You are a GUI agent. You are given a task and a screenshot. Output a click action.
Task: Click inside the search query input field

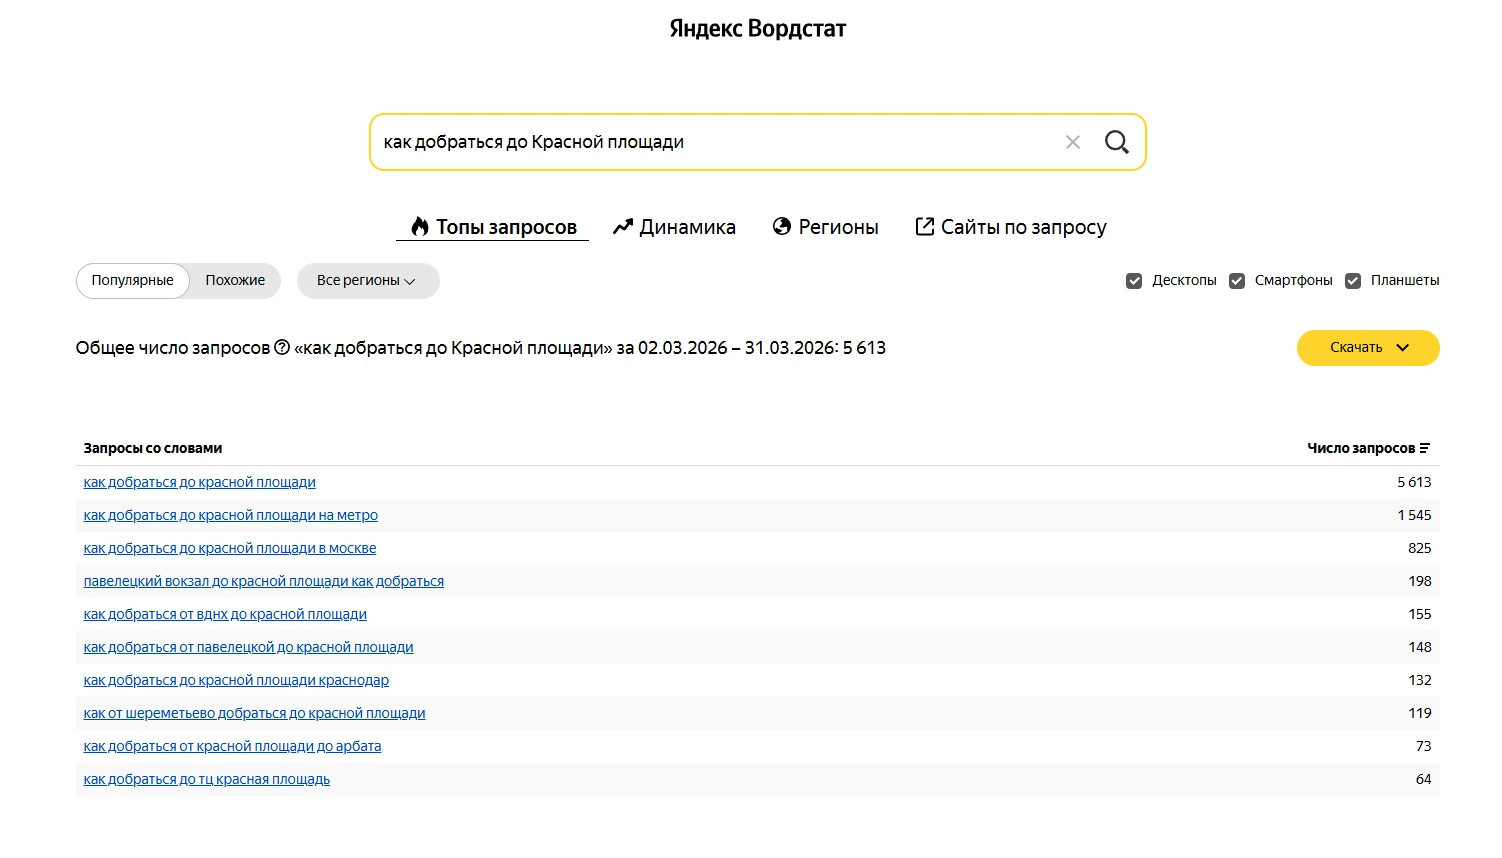tap(700, 141)
